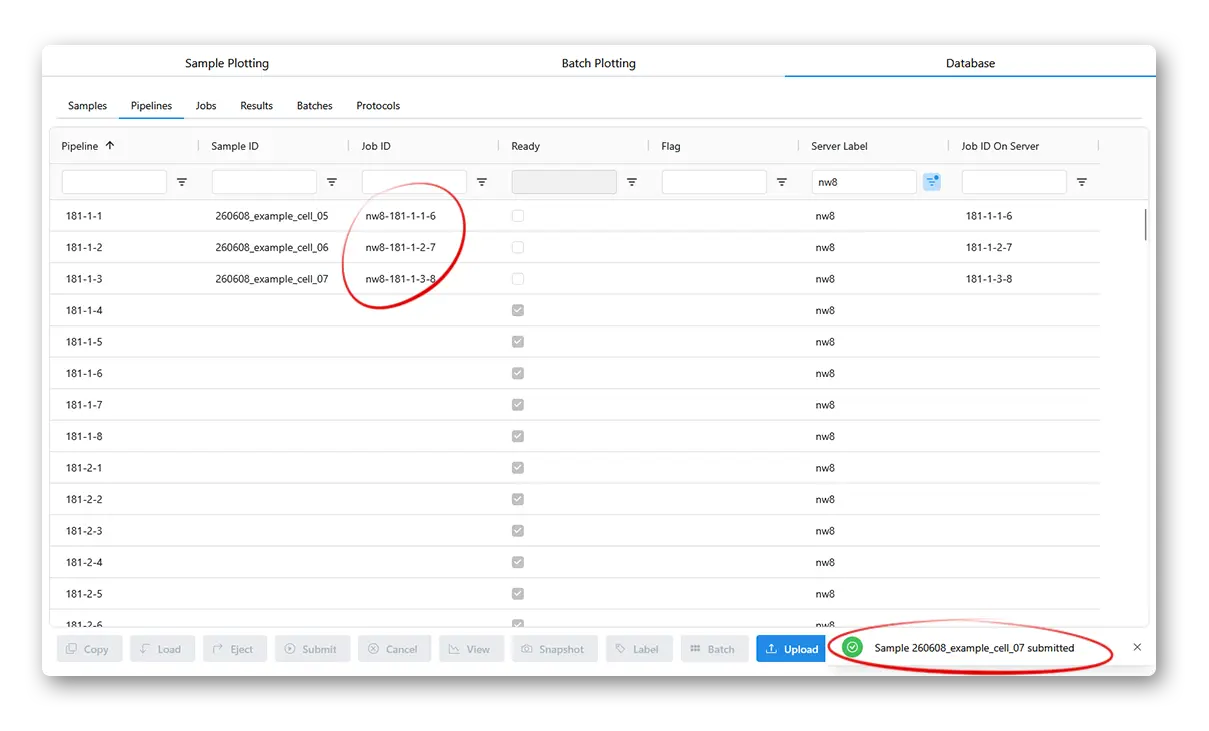1209x731 pixels.
Task: Toggle Ready checkbox for pipeline 181-1-4
Action: [x=518, y=310]
